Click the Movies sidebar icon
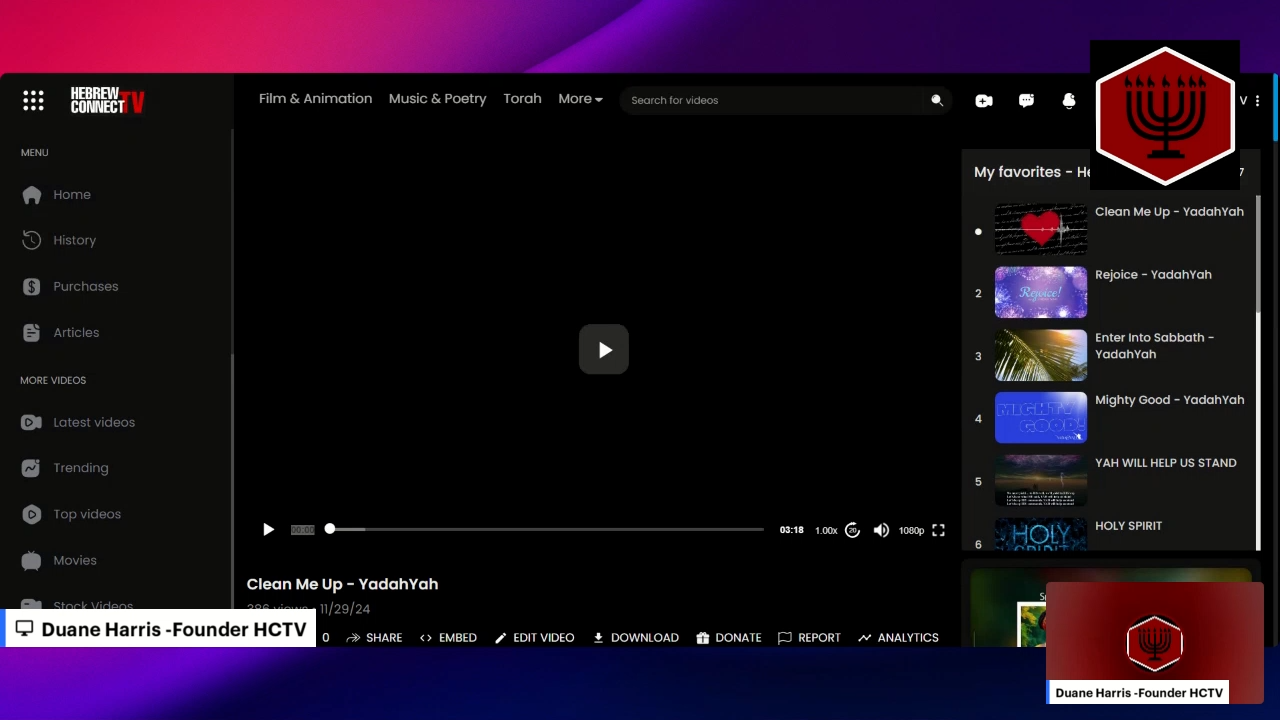Image resolution: width=1280 pixels, height=720 pixels. click(x=32, y=560)
